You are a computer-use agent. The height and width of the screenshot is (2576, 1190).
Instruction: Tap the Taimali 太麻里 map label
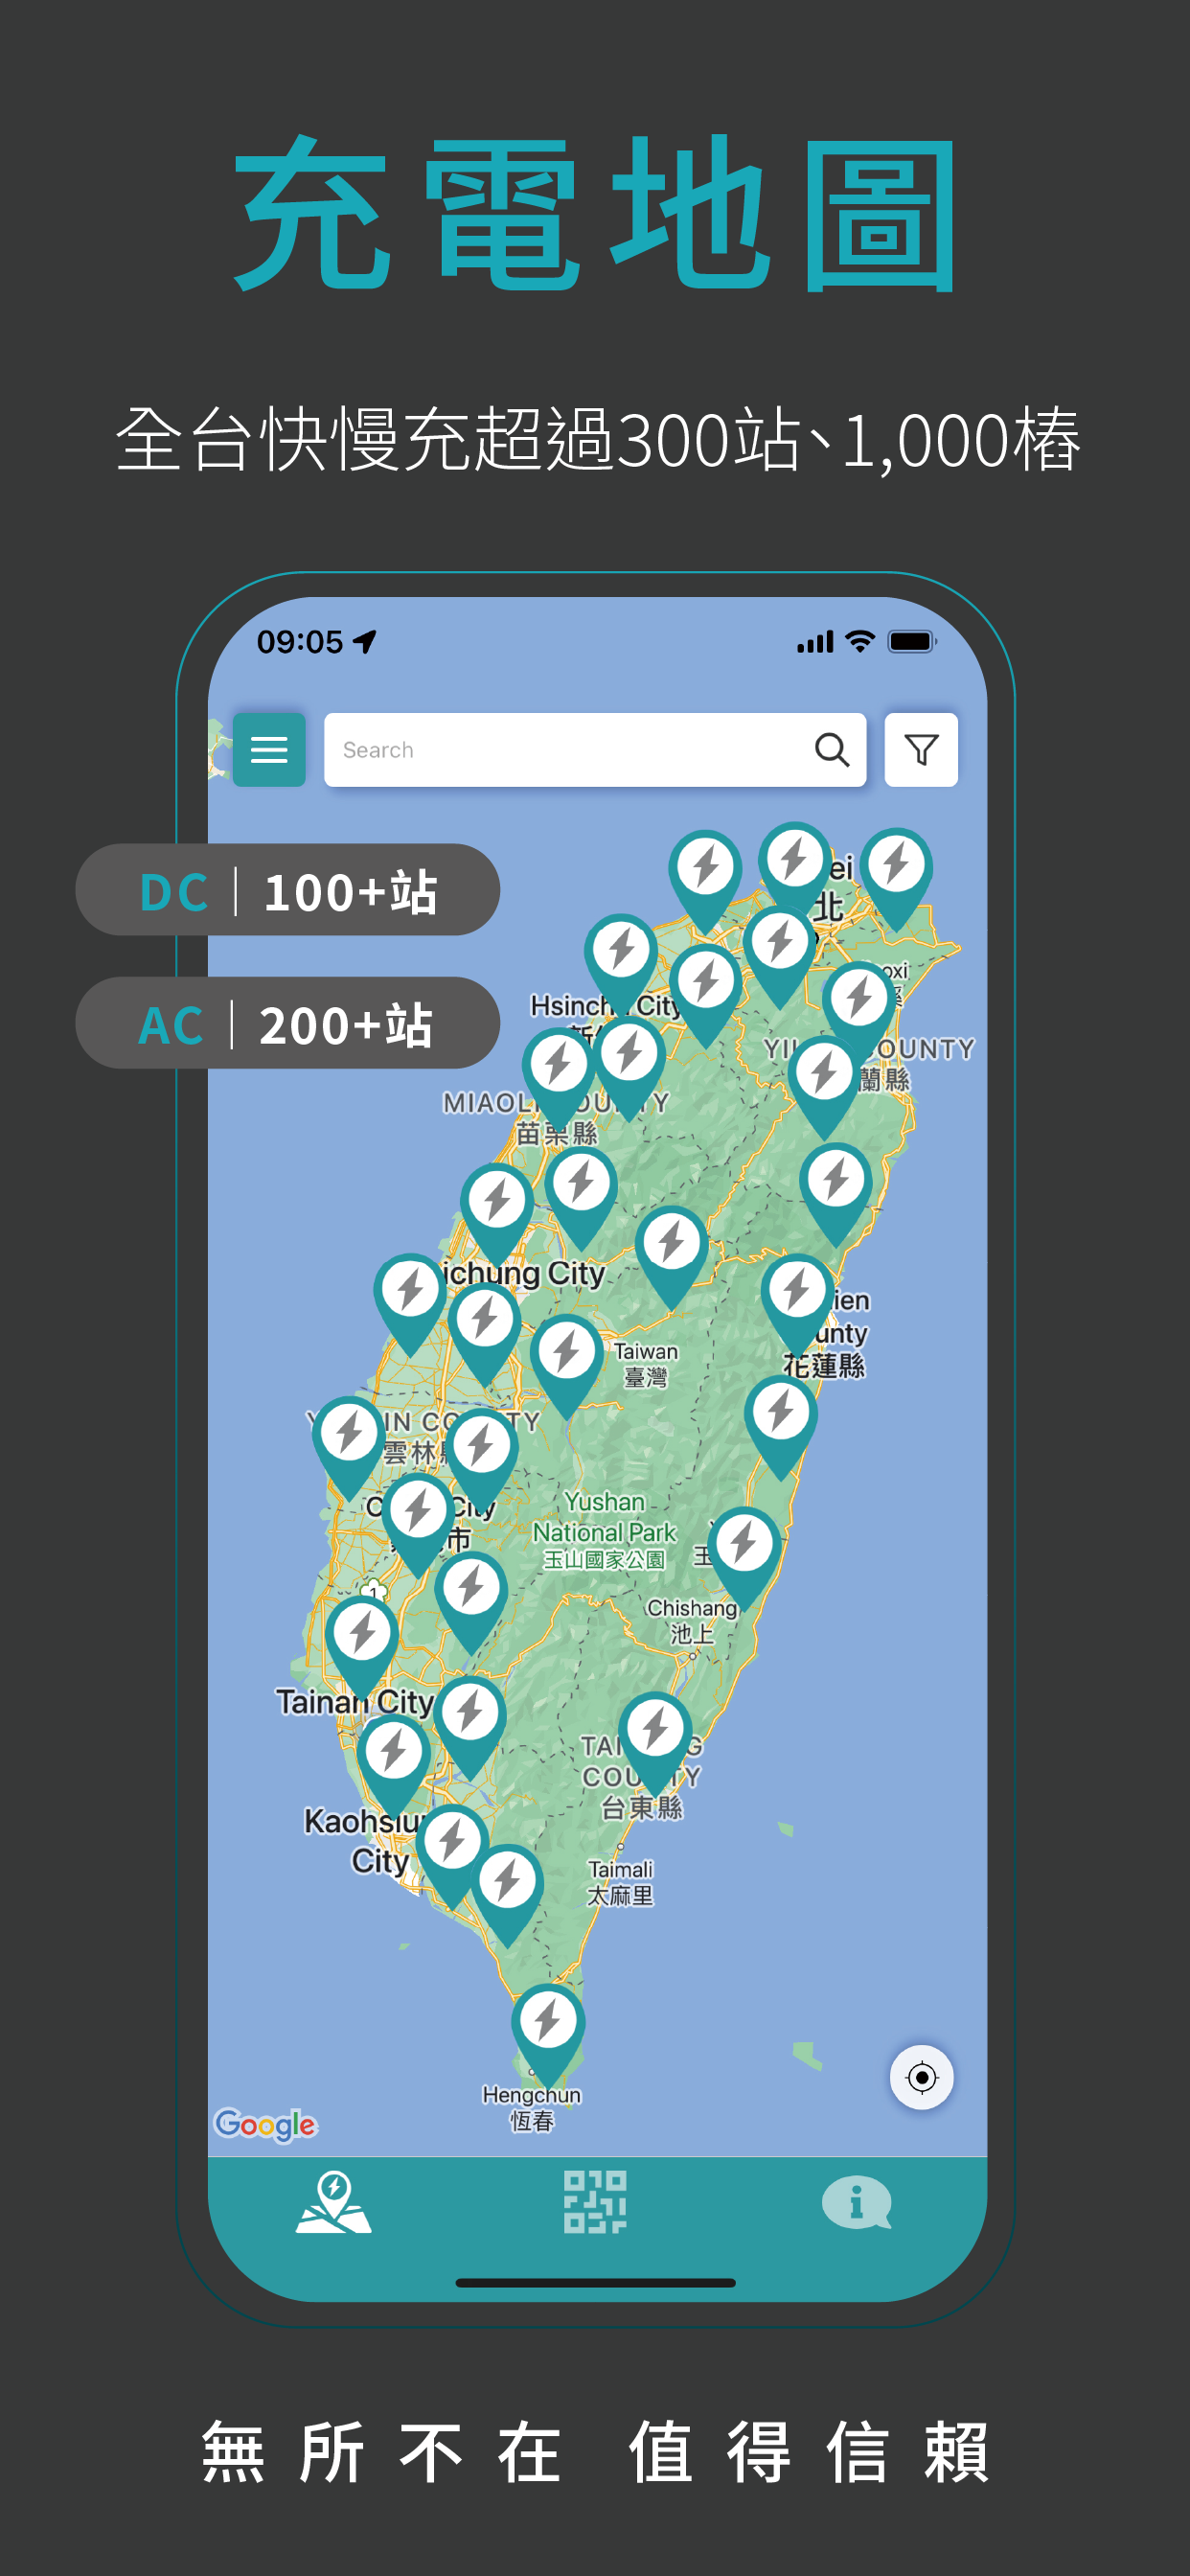point(620,1882)
